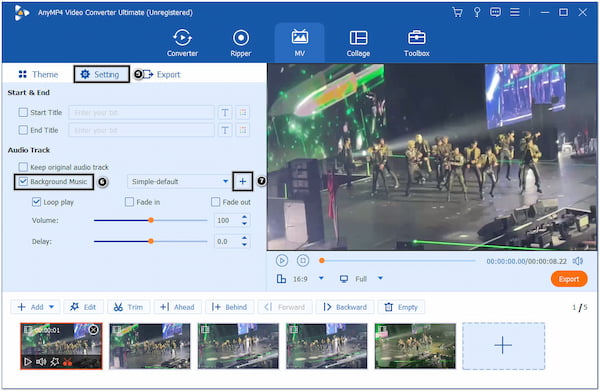
Task: Click the Start Title text field
Action: tap(141, 112)
